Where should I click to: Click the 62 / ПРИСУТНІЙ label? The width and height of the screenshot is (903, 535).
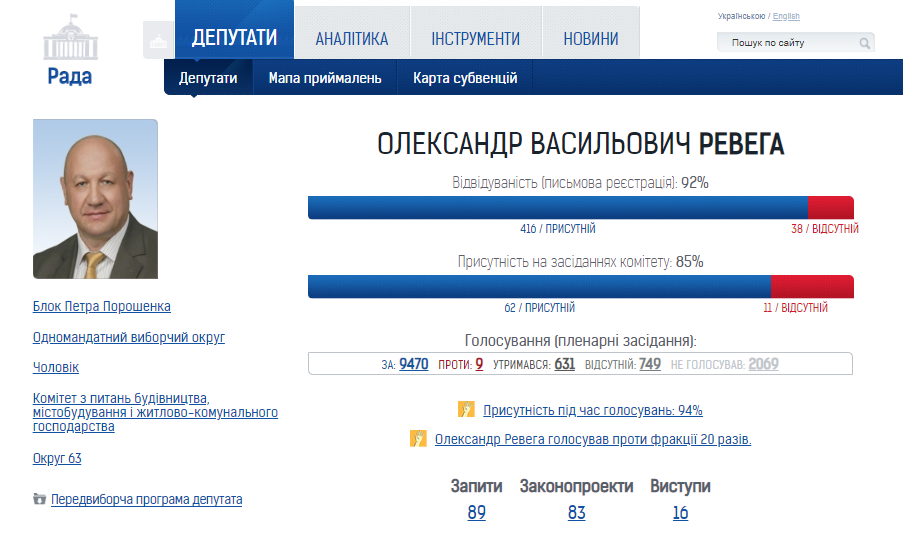coord(539,308)
